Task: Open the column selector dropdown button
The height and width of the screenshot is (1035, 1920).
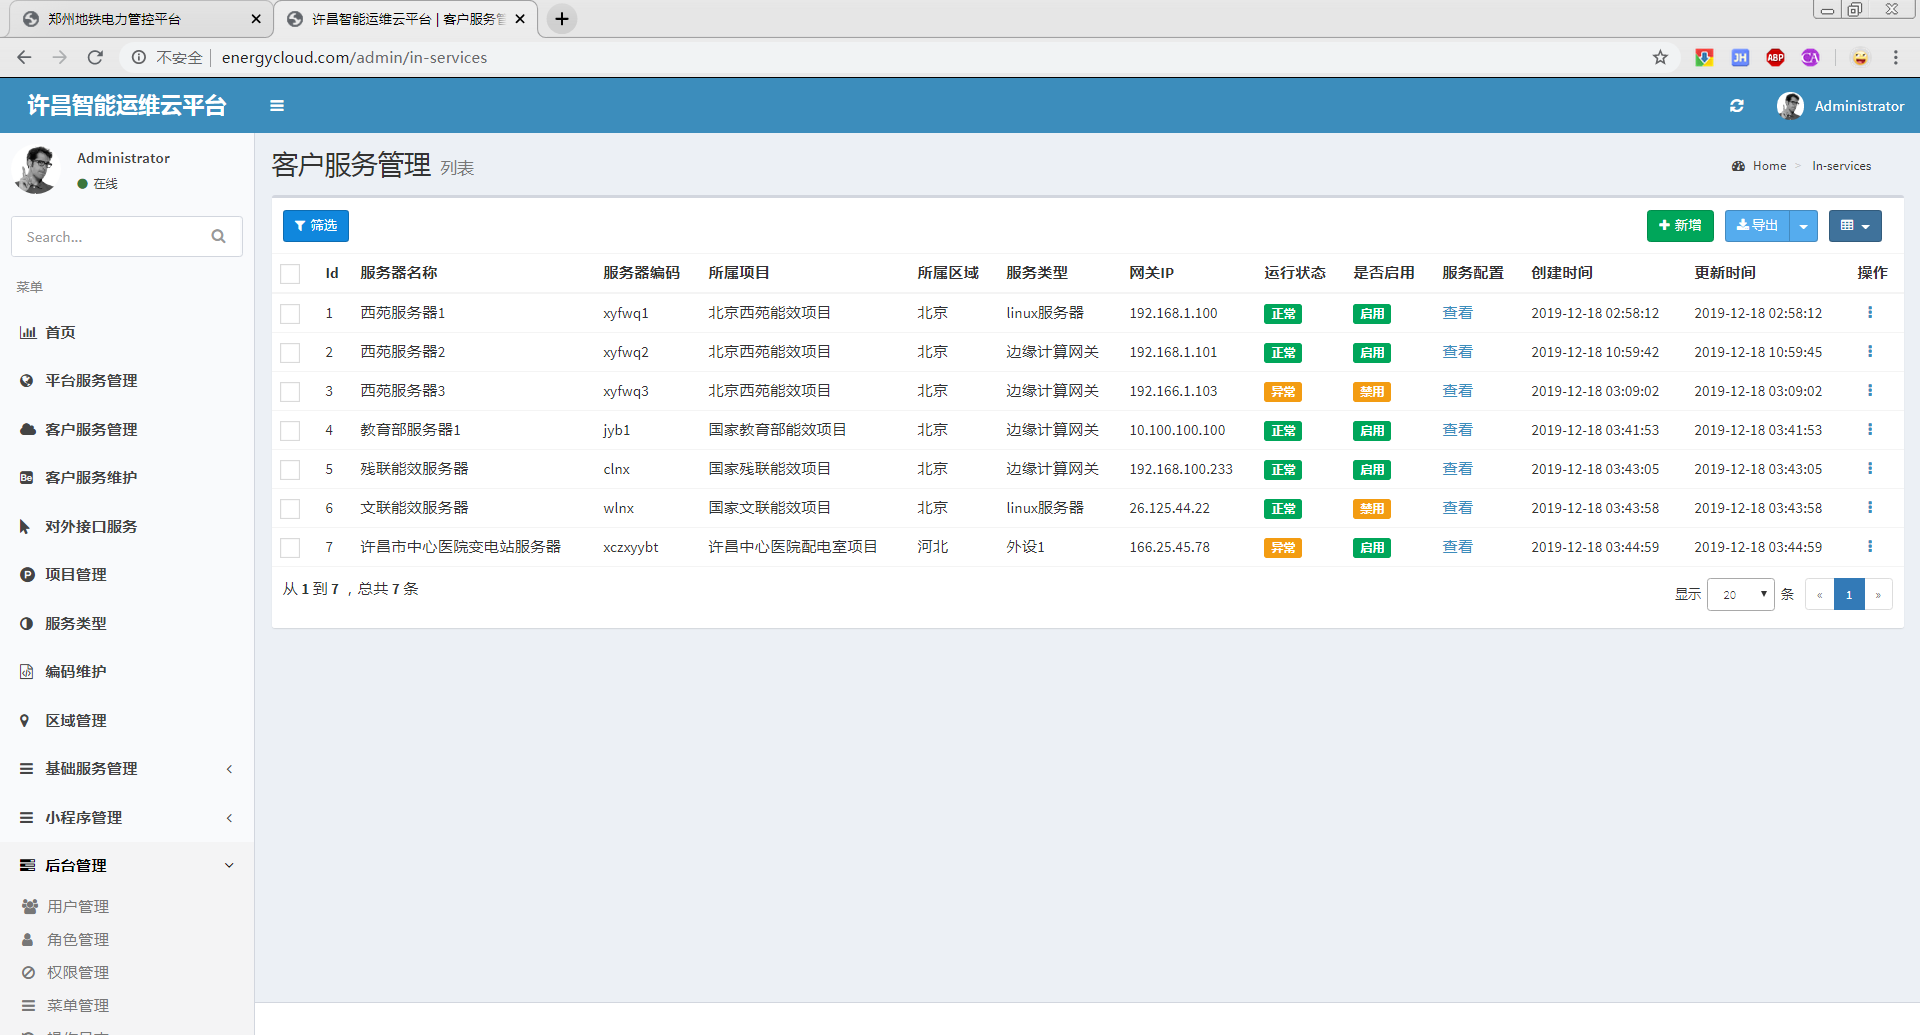Action: click(x=1854, y=226)
